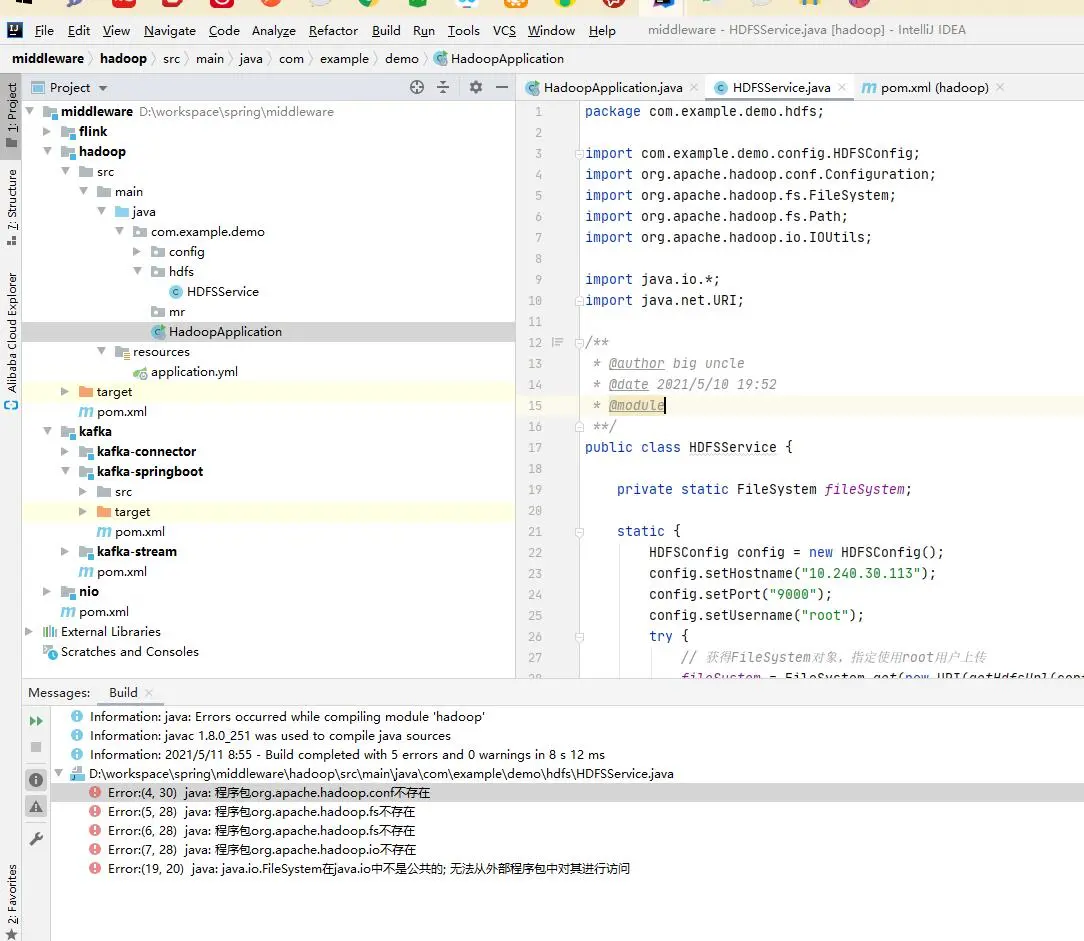Screen dimensions: 1084x941
Task: Rerun the build with green arrows icon
Action: 36,721
